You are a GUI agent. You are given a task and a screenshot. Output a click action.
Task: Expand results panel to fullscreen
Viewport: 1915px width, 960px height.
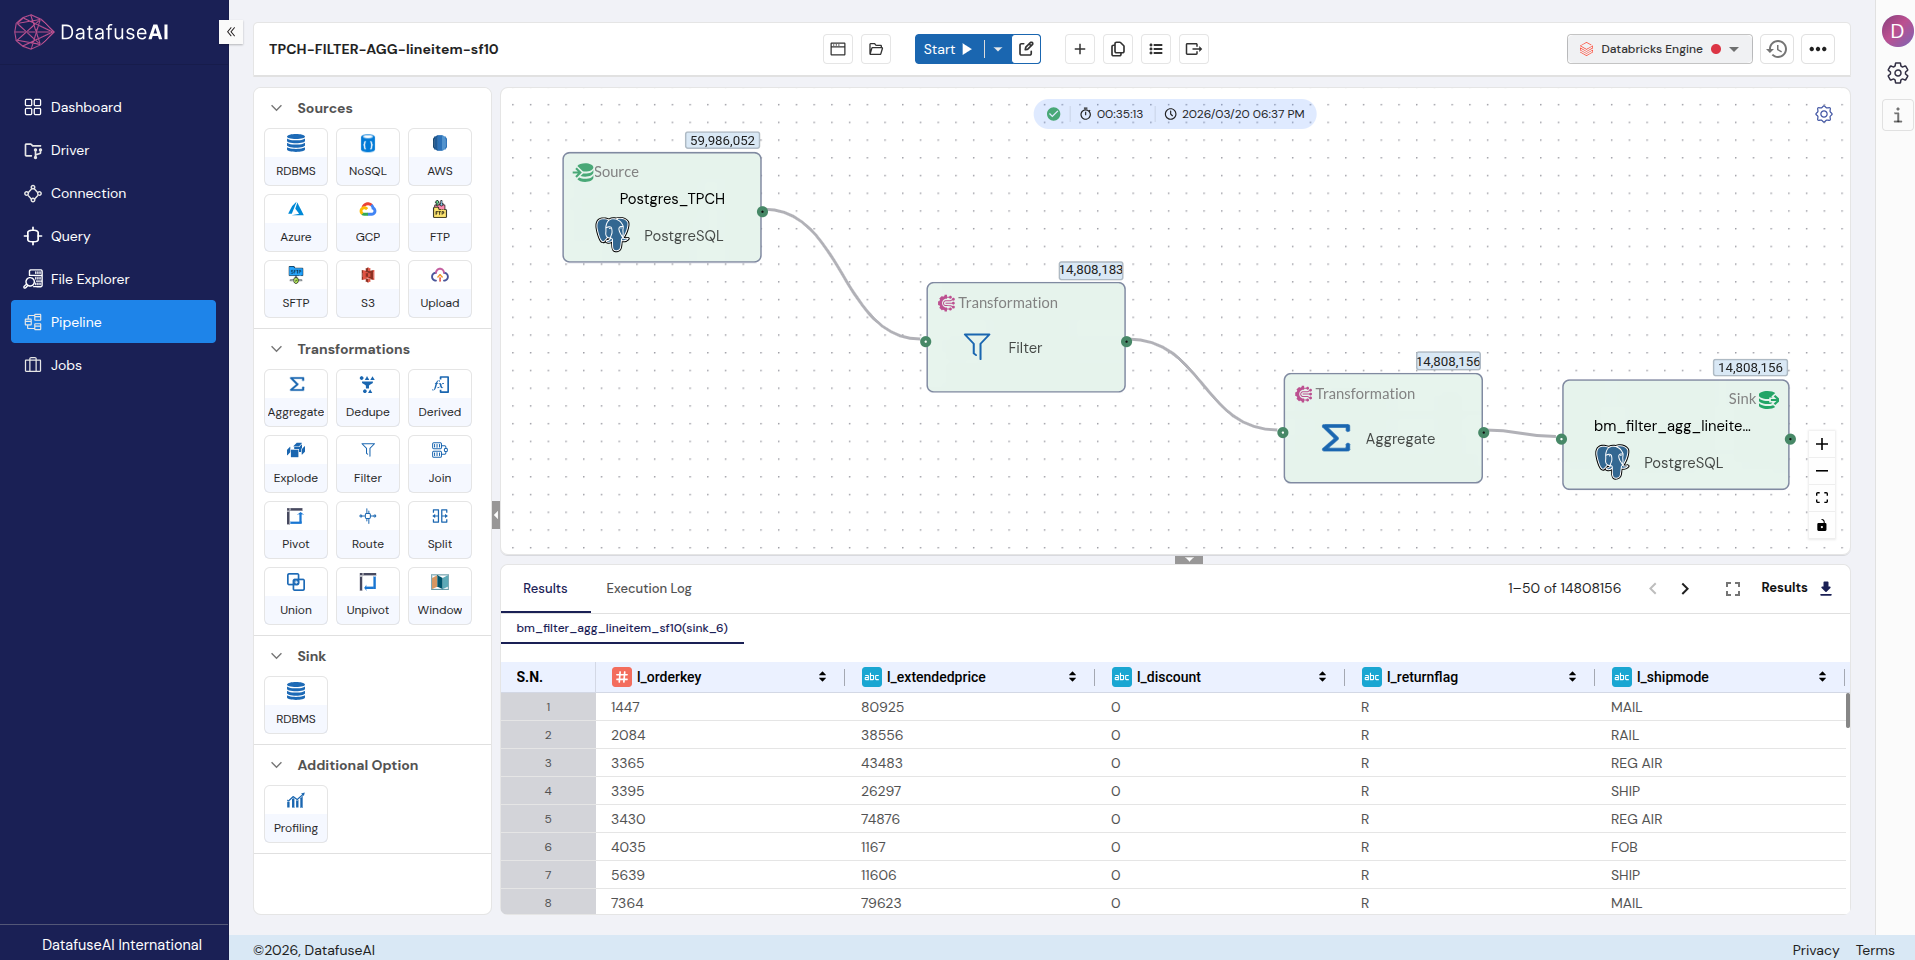pyautogui.click(x=1733, y=589)
